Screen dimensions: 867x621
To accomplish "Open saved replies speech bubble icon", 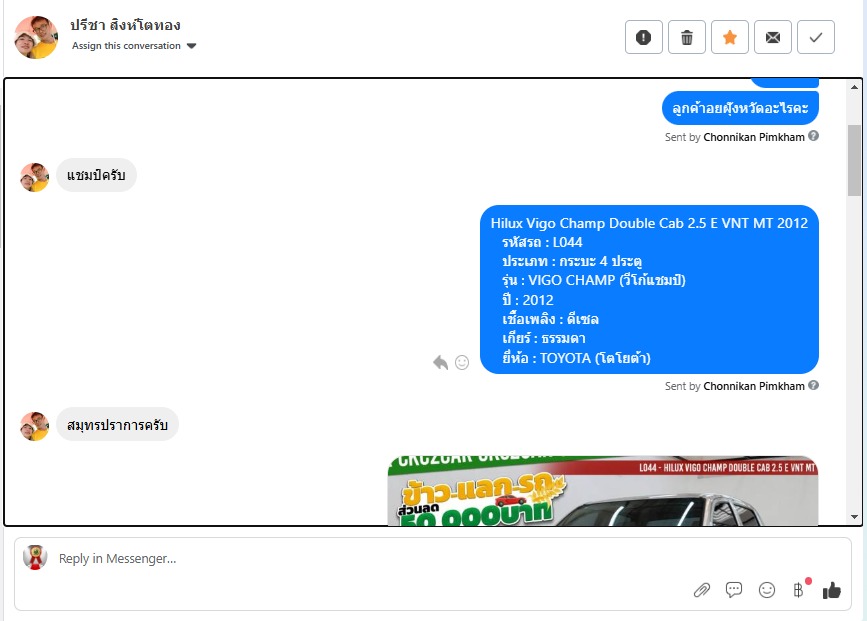I will click(x=734, y=590).
